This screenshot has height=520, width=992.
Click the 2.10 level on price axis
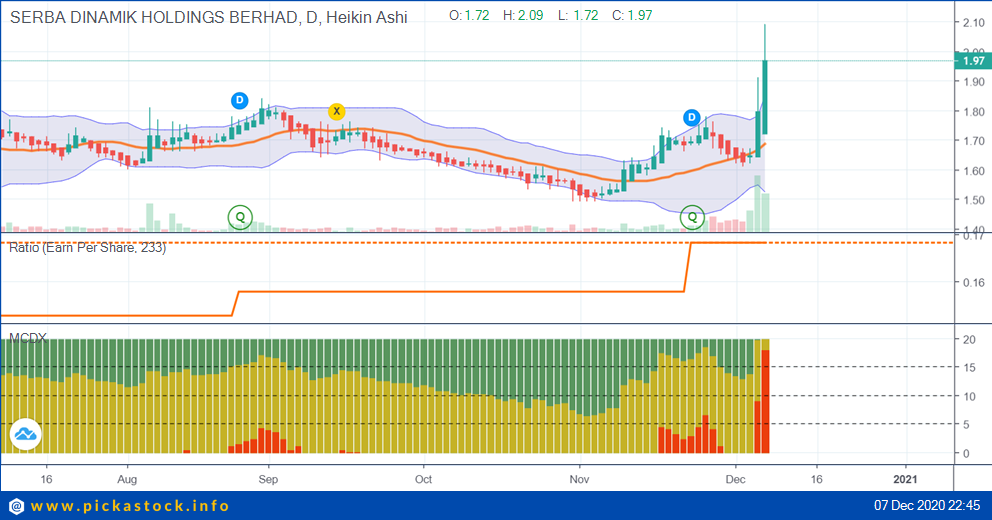coord(972,23)
